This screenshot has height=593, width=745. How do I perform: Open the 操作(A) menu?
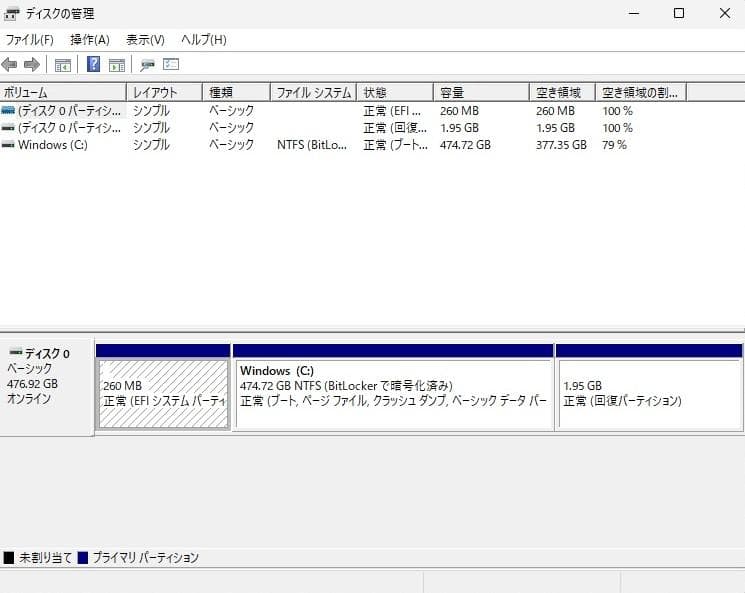[90, 39]
